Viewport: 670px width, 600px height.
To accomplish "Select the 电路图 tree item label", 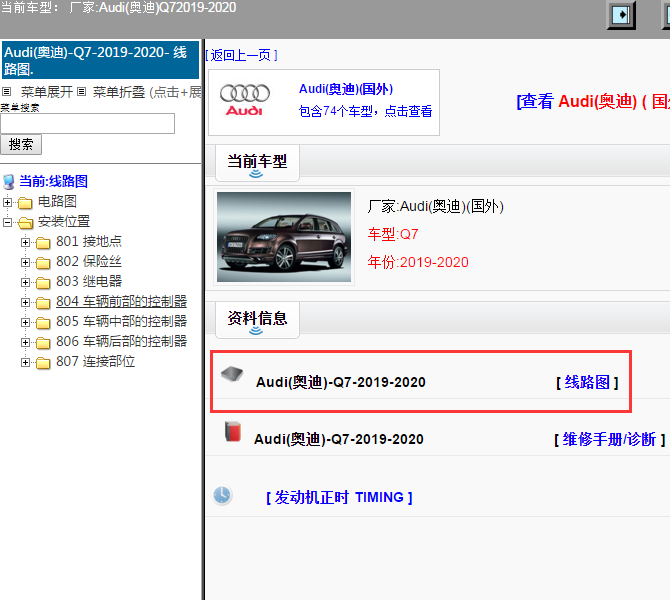I will [x=57, y=201].
